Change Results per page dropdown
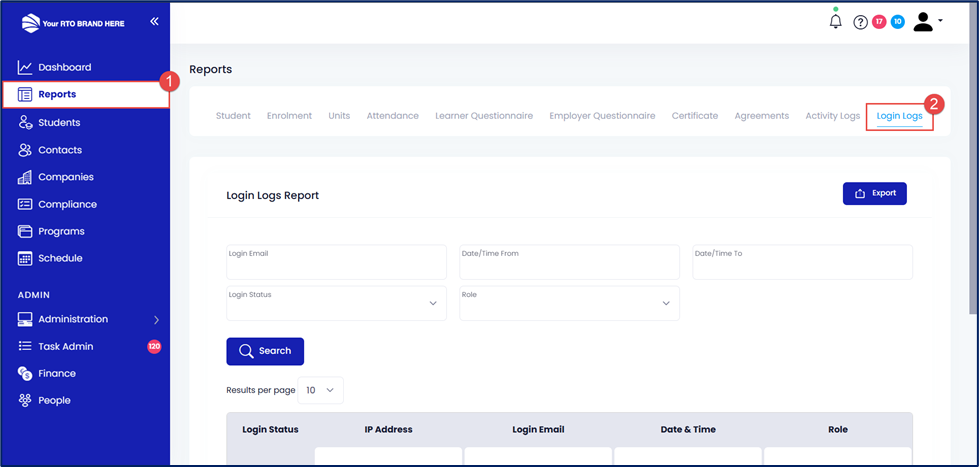The image size is (979, 467). point(320,390)
